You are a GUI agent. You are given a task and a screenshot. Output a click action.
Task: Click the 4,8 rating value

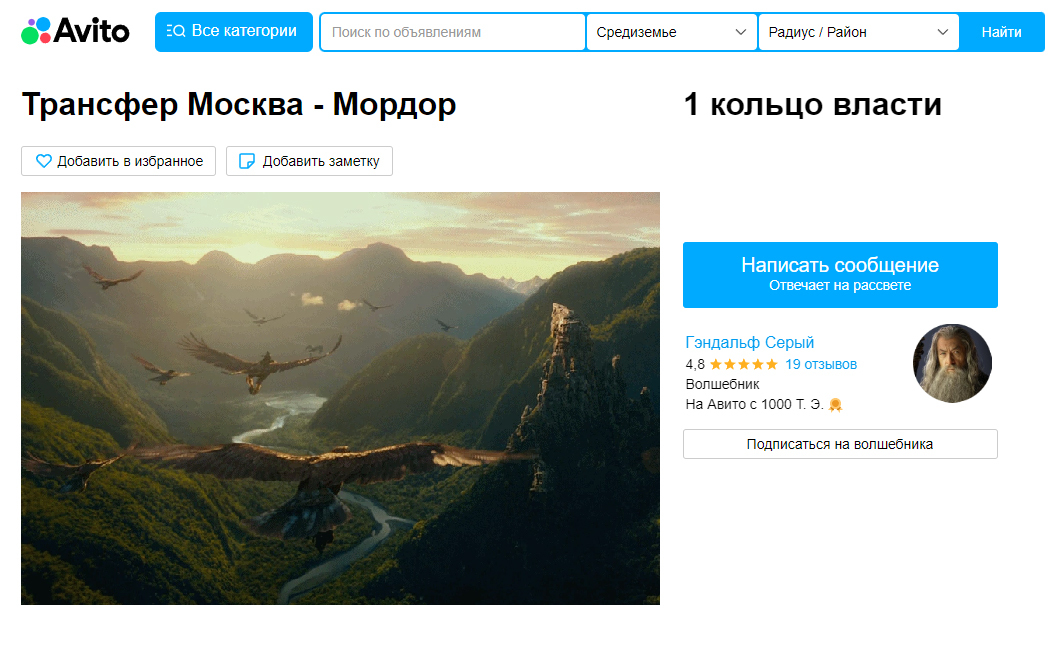pos(695,364)
